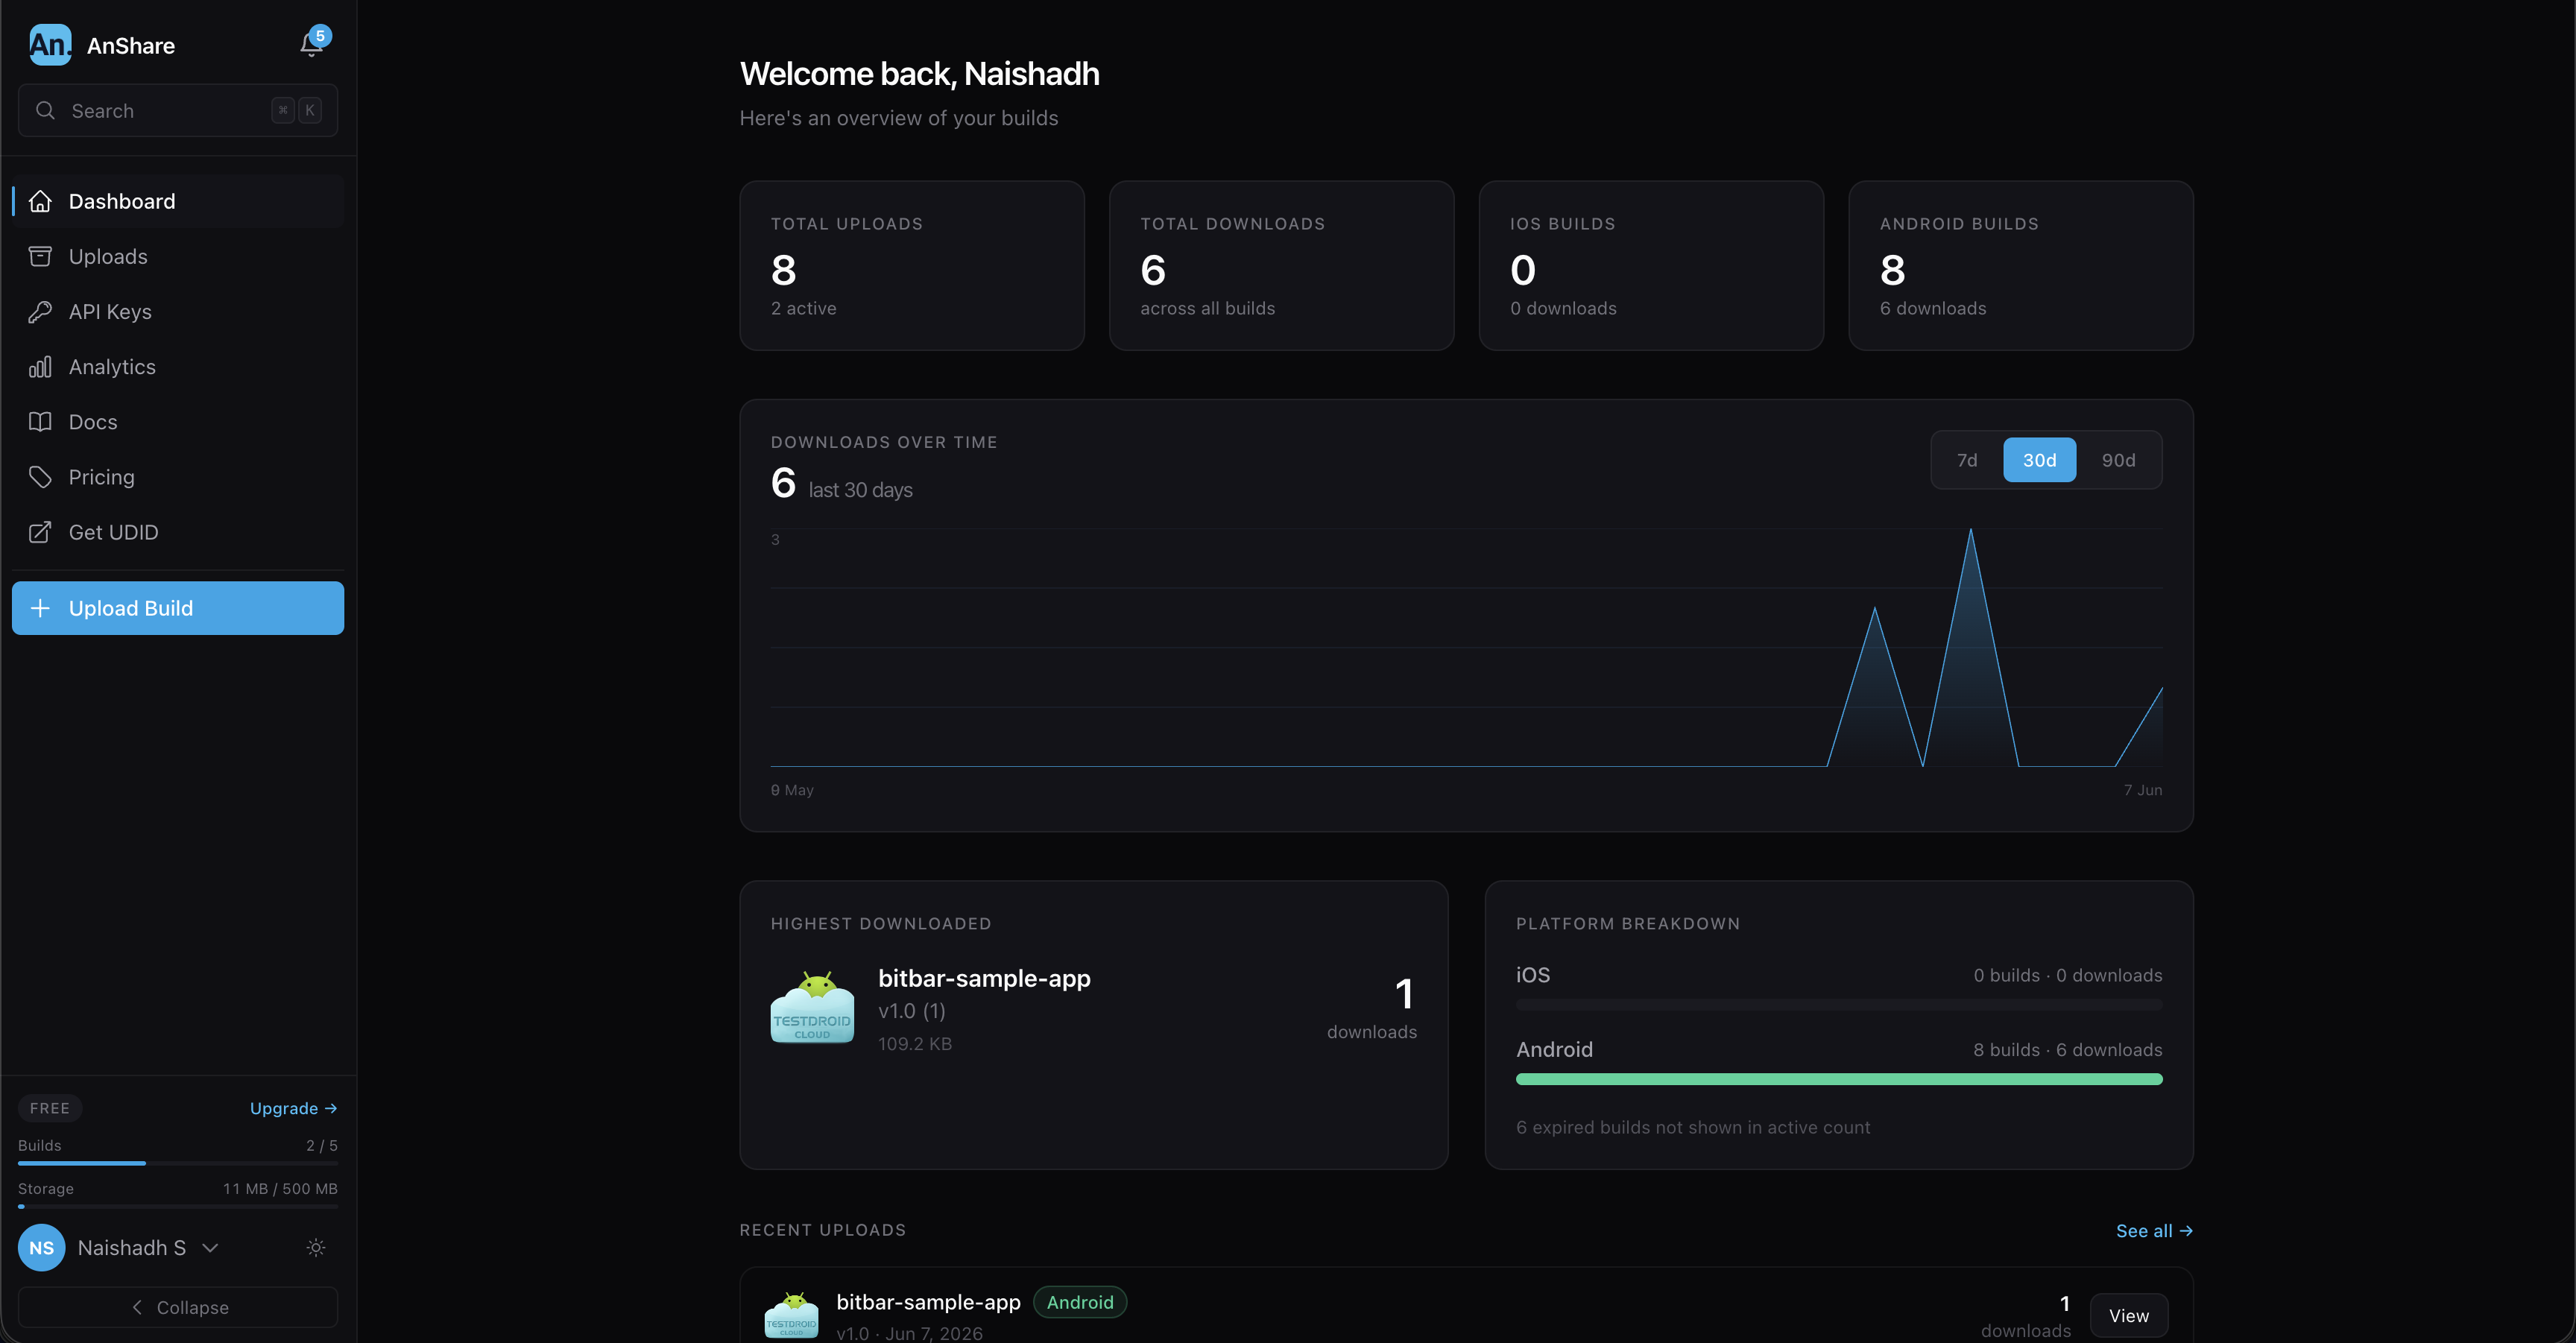Image resolution: width=2576 pixels, height=1343 pixels.
Task: Click See all recent uploads
Action: tap(2154, 1231)
